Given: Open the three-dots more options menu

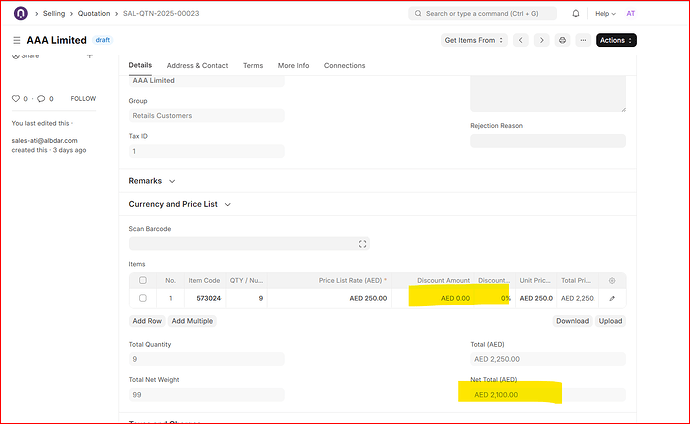Looking at the screenshot, I should point(582,40).
